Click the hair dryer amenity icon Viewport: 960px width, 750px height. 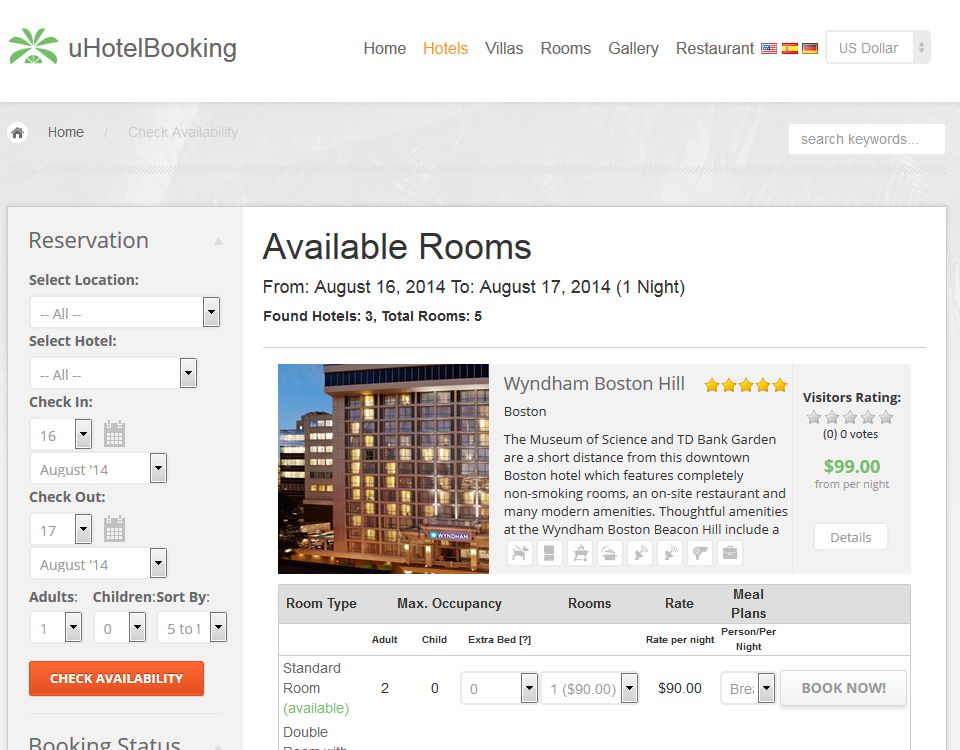700,553
